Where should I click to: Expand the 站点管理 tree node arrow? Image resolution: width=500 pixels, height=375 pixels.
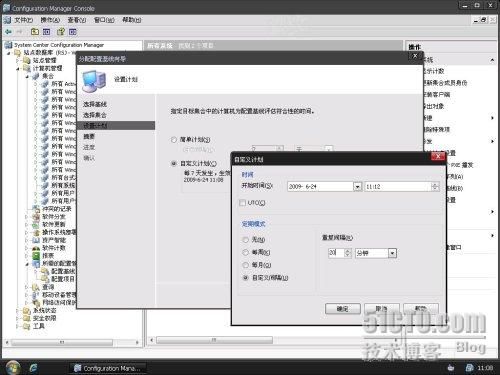point(18,61)
